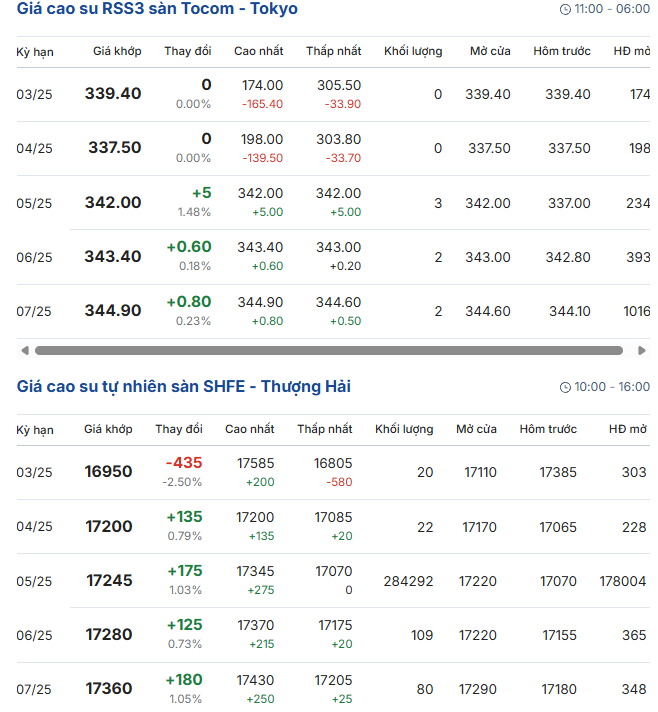Select the 'Thay đổi' header in Tocom table
The image size is (658, 712).
tap(188, 51)
